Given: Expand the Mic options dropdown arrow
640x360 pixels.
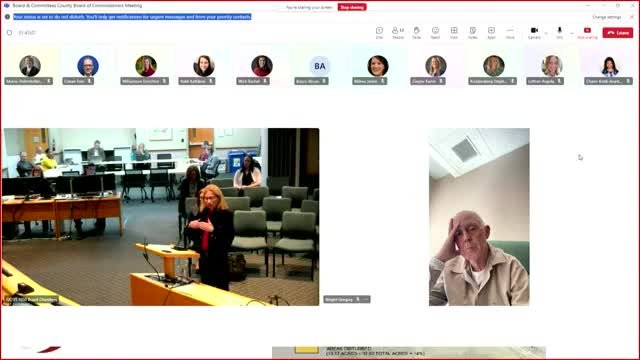Looking at the screenshot, I should 572,33.
